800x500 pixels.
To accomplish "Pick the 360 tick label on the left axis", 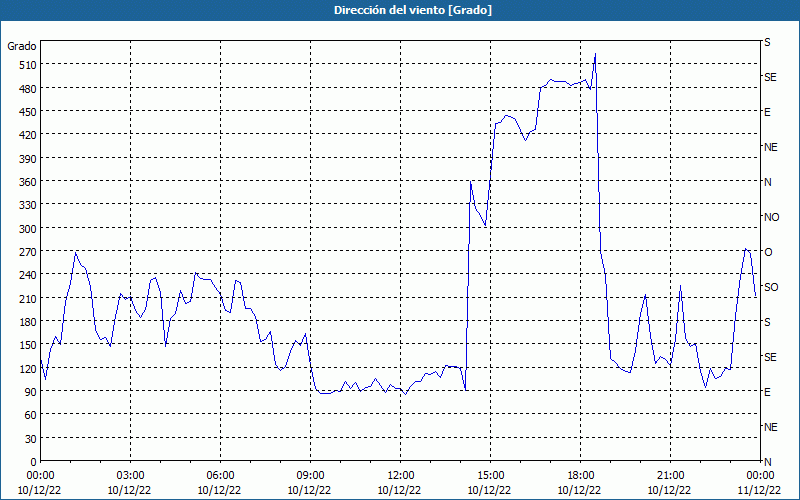I will pyautogui.click(x=28, y=182).
